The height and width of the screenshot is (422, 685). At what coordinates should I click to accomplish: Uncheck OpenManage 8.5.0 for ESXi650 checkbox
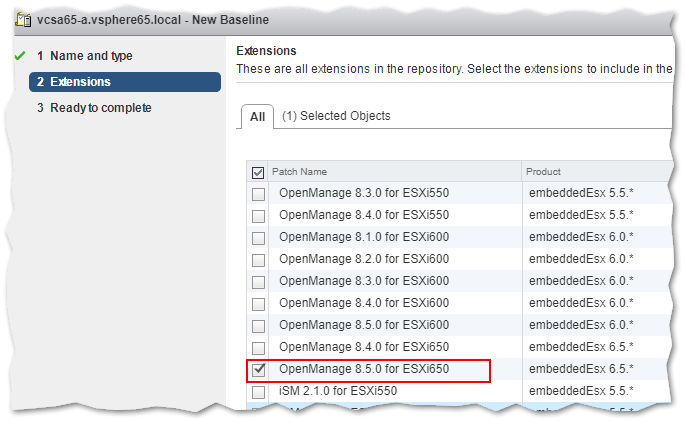pos(258,370)
